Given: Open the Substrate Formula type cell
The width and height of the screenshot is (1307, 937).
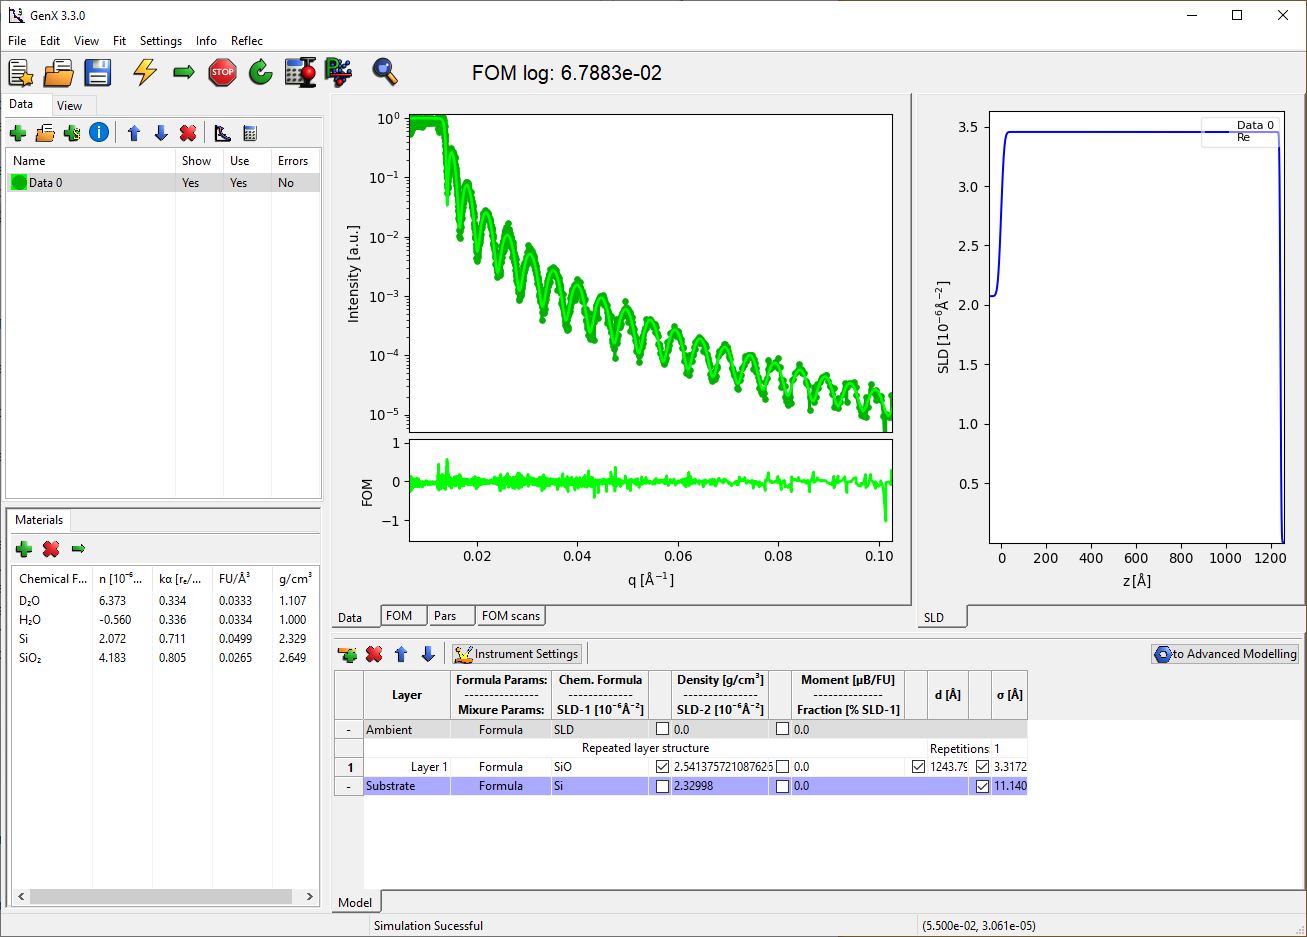Looking at the screenshot, I should 500,786.
